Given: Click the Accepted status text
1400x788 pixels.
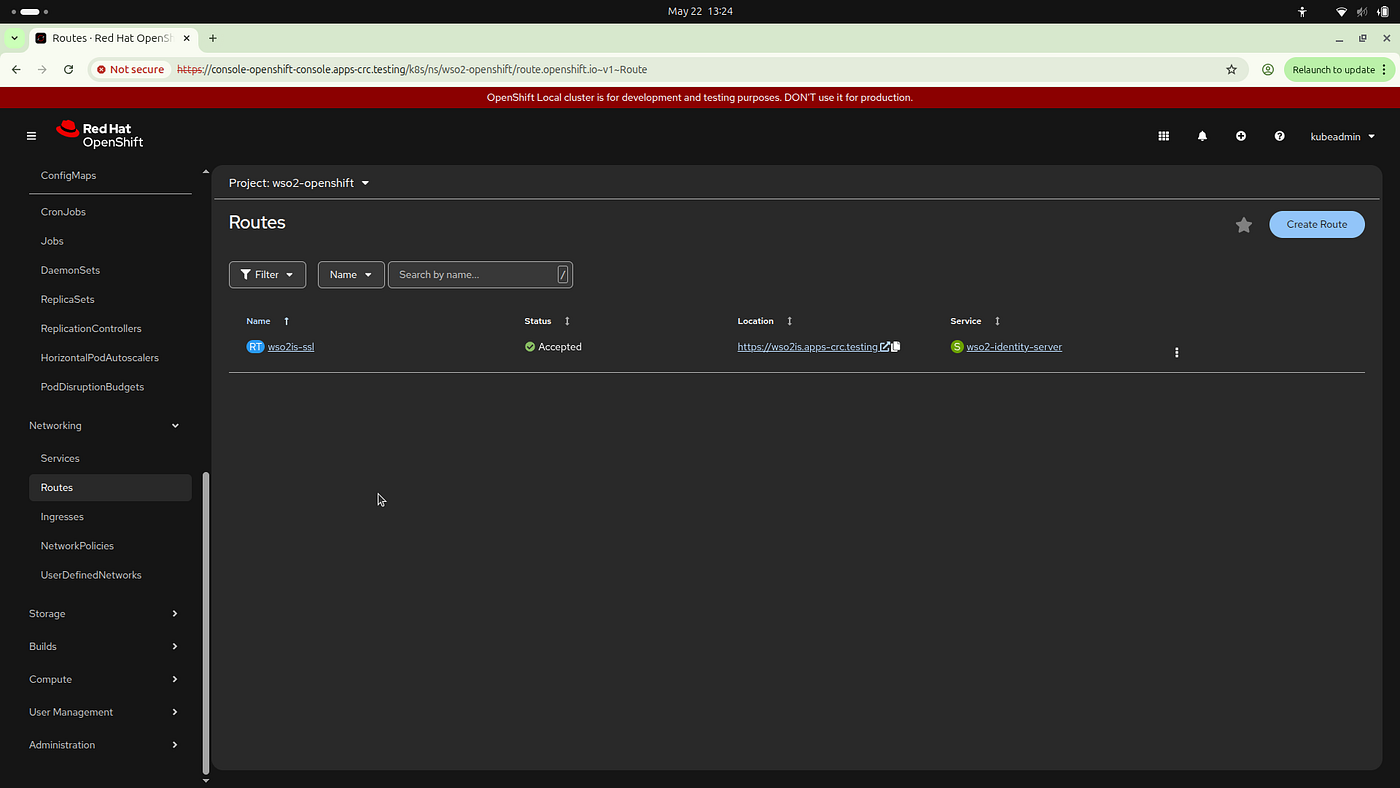Looking at the screenshot, I should [x=560, y=347].
